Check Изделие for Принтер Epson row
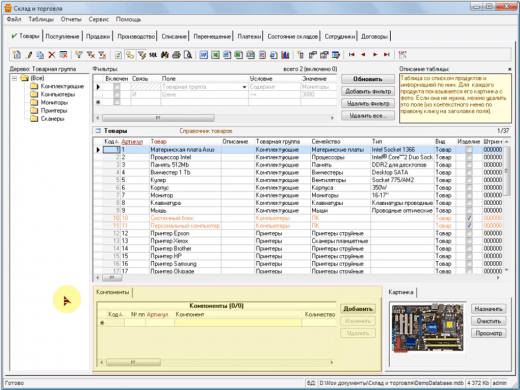Image resolution: width=520 pixels, height=390 pixels. (469, 233)
